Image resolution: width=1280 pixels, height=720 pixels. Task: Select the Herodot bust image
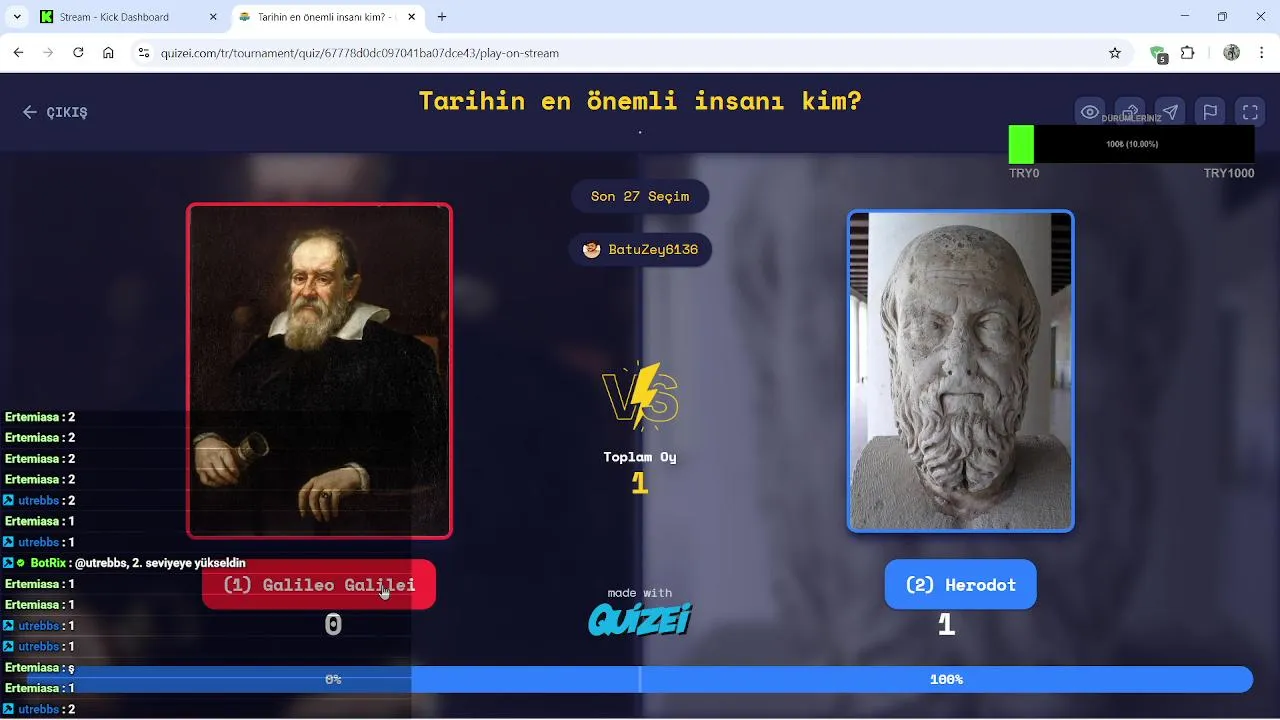(960, 371)
